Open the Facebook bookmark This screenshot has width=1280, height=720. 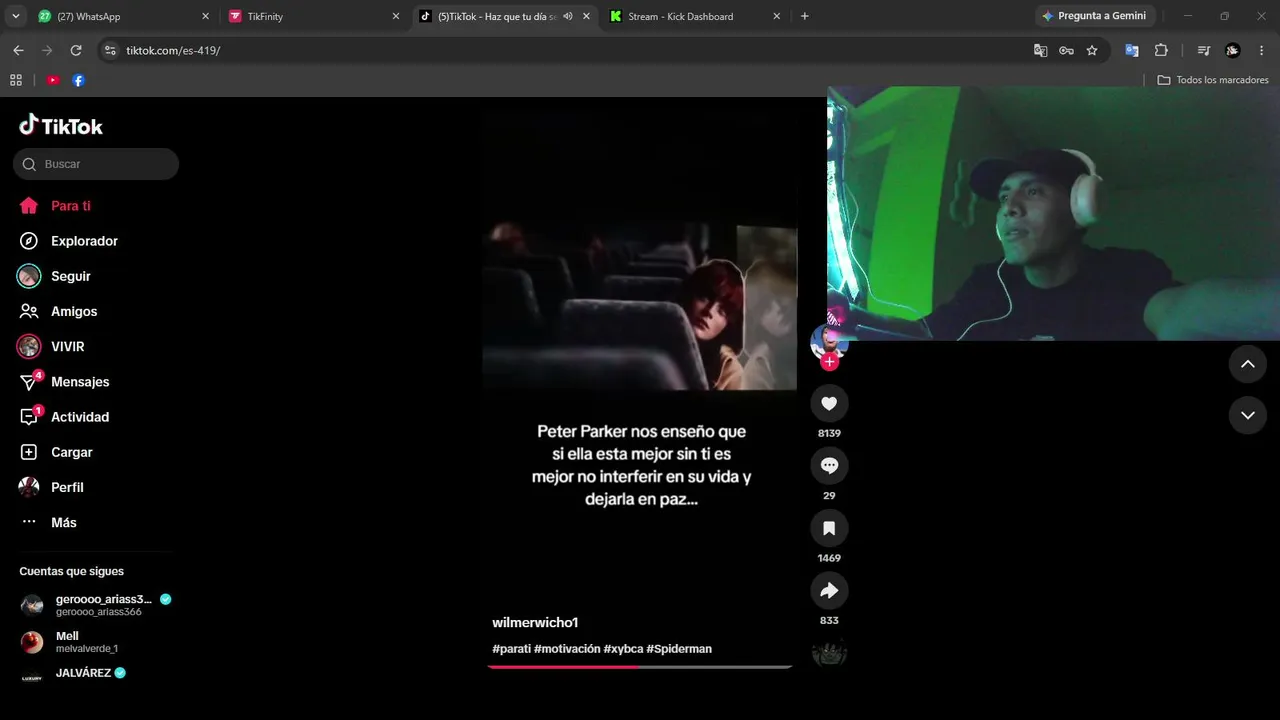(x=78, y=80)
